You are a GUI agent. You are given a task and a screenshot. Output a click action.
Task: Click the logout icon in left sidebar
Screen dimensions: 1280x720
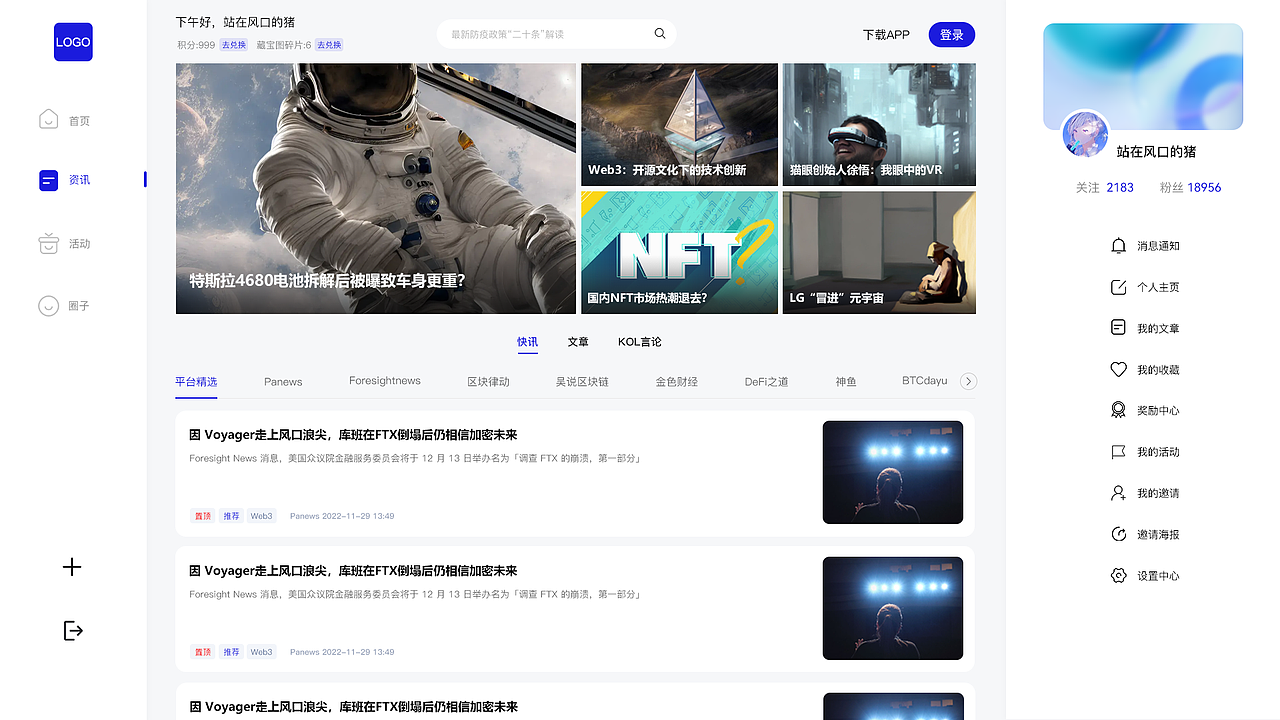pos(73,631)
